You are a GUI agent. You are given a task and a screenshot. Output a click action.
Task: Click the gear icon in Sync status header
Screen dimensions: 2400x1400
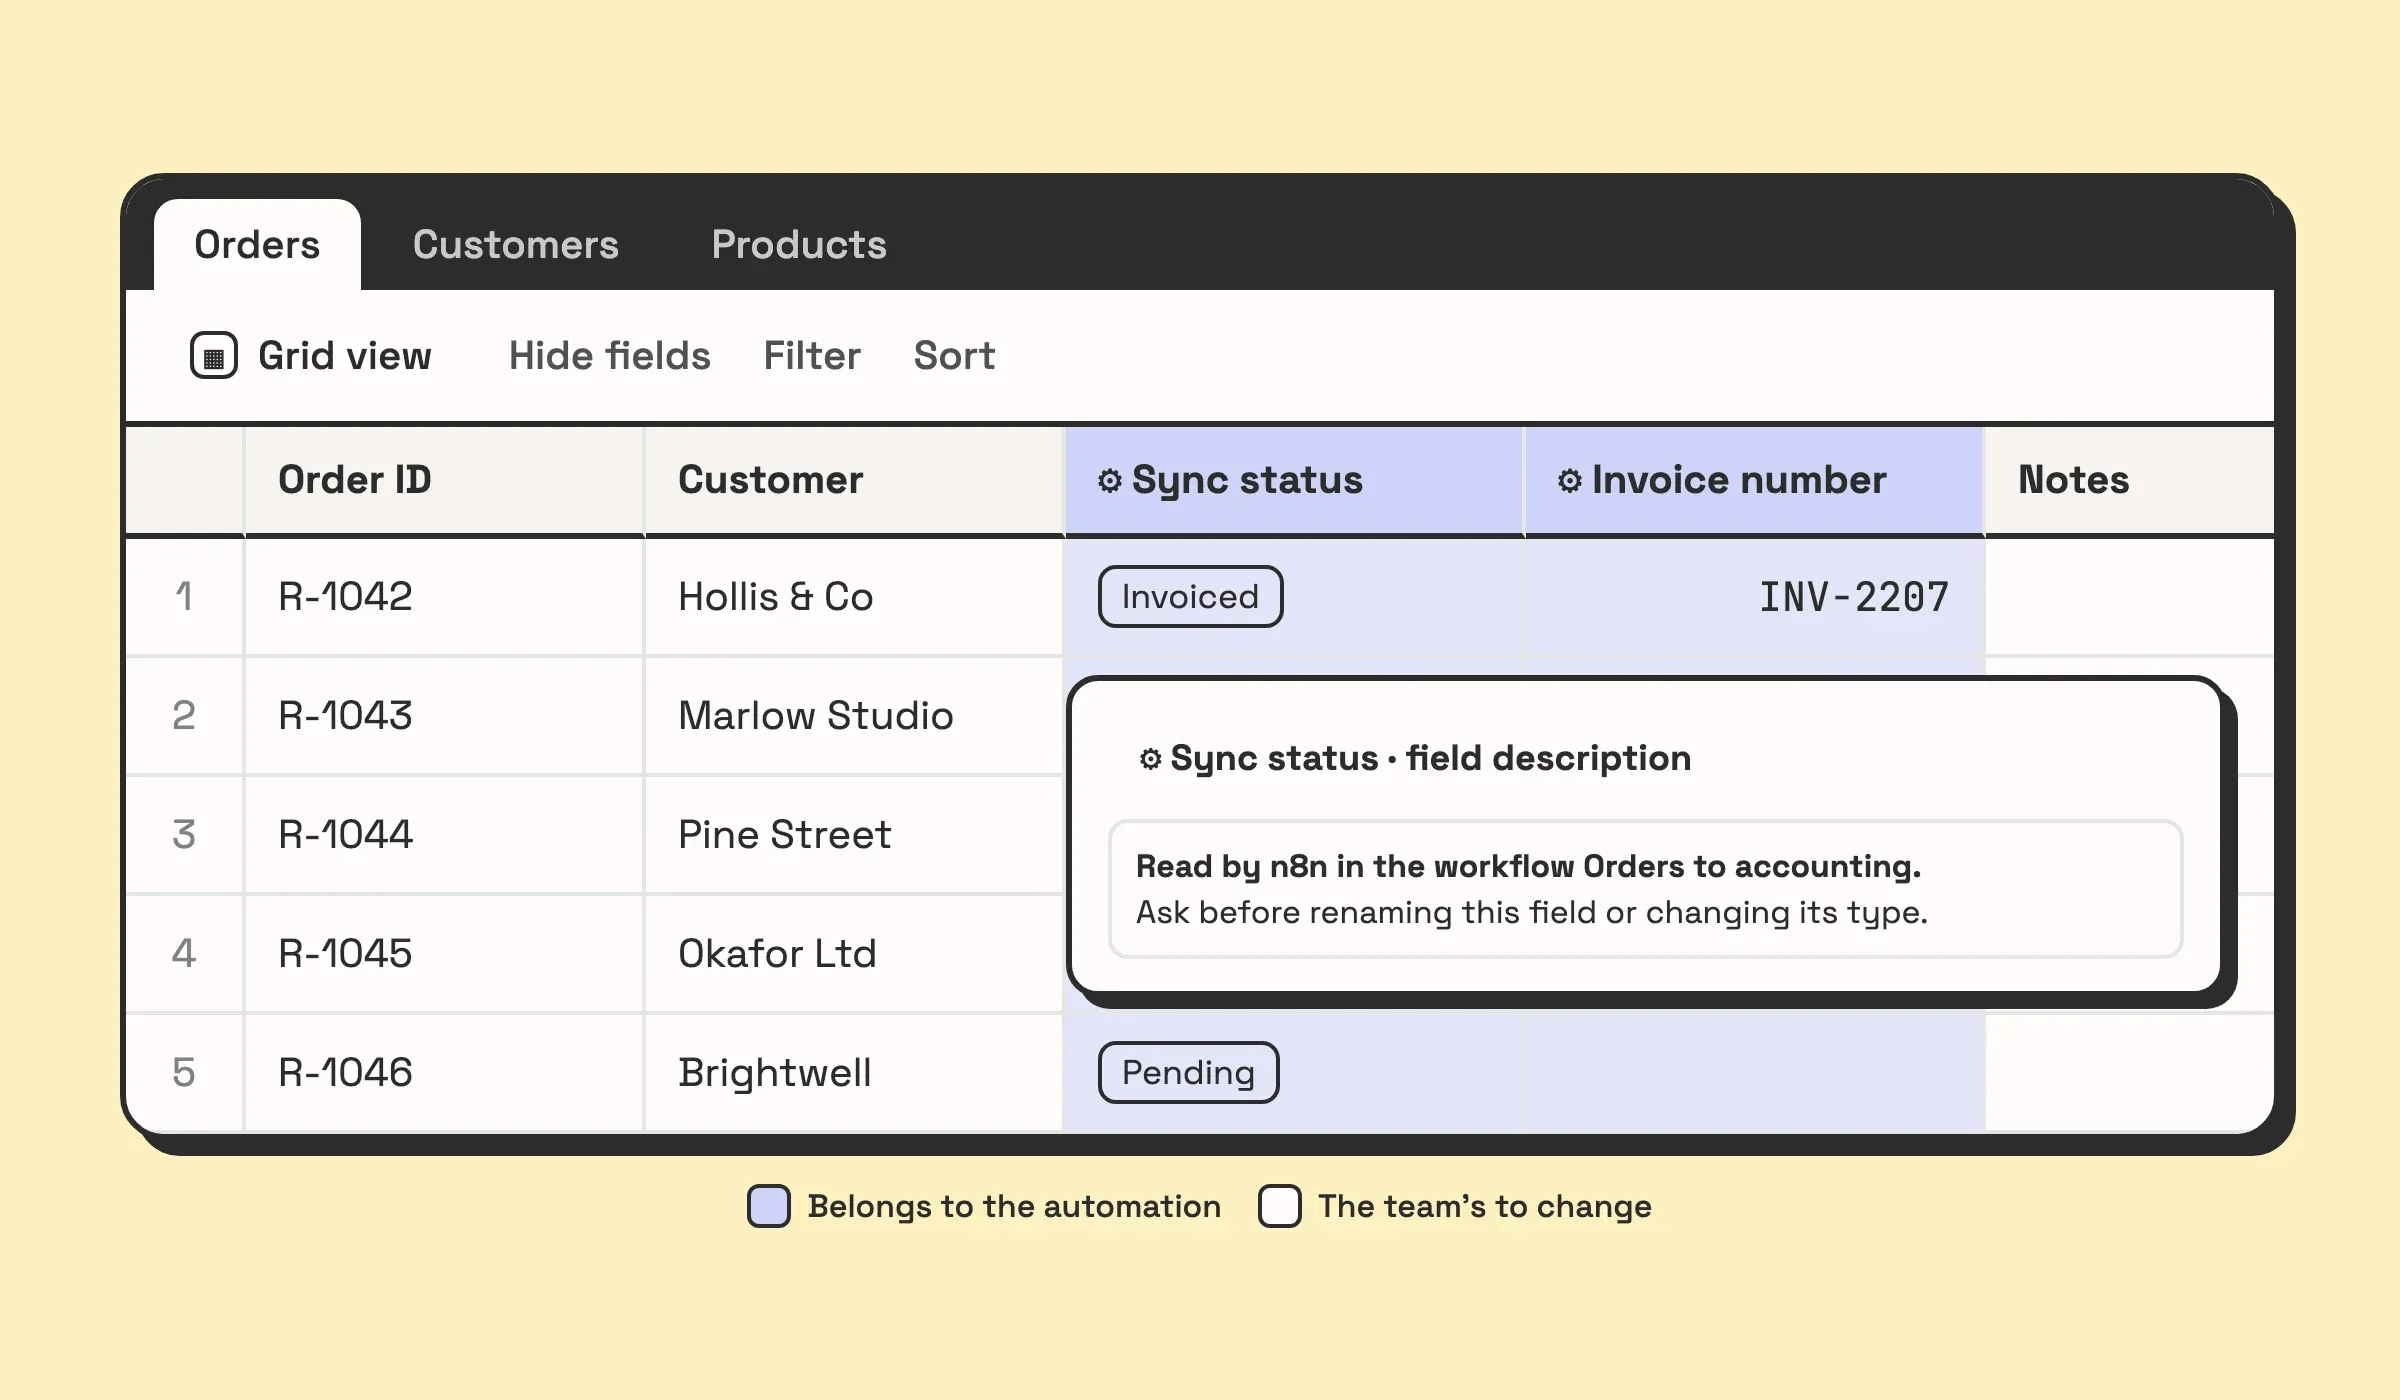[x=1110, y=481]
